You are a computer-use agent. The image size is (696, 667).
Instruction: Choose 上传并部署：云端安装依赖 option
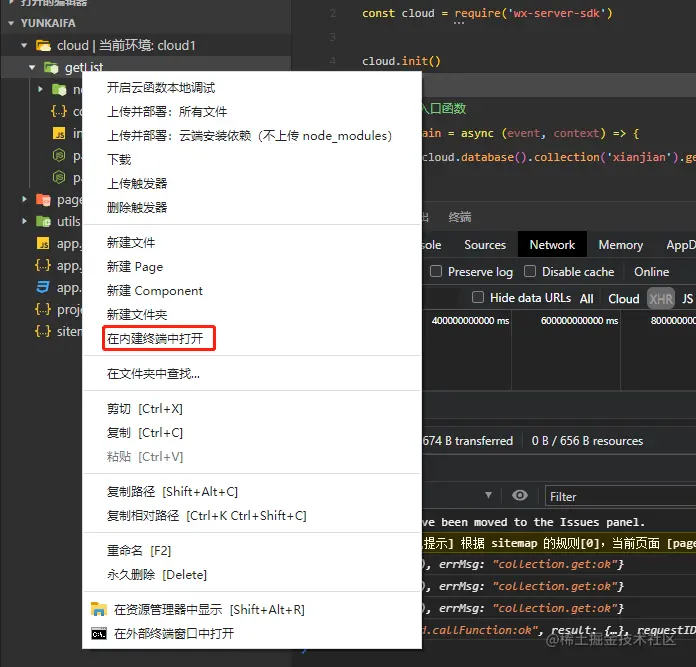(252, 136)
